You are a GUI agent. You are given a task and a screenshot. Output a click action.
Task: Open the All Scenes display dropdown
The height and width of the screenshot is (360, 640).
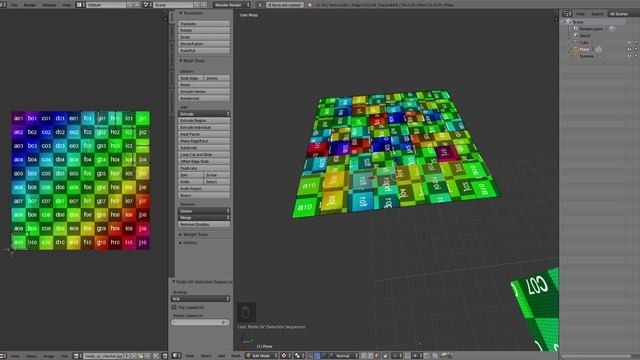pyautogui.click(x=623, y=14)
